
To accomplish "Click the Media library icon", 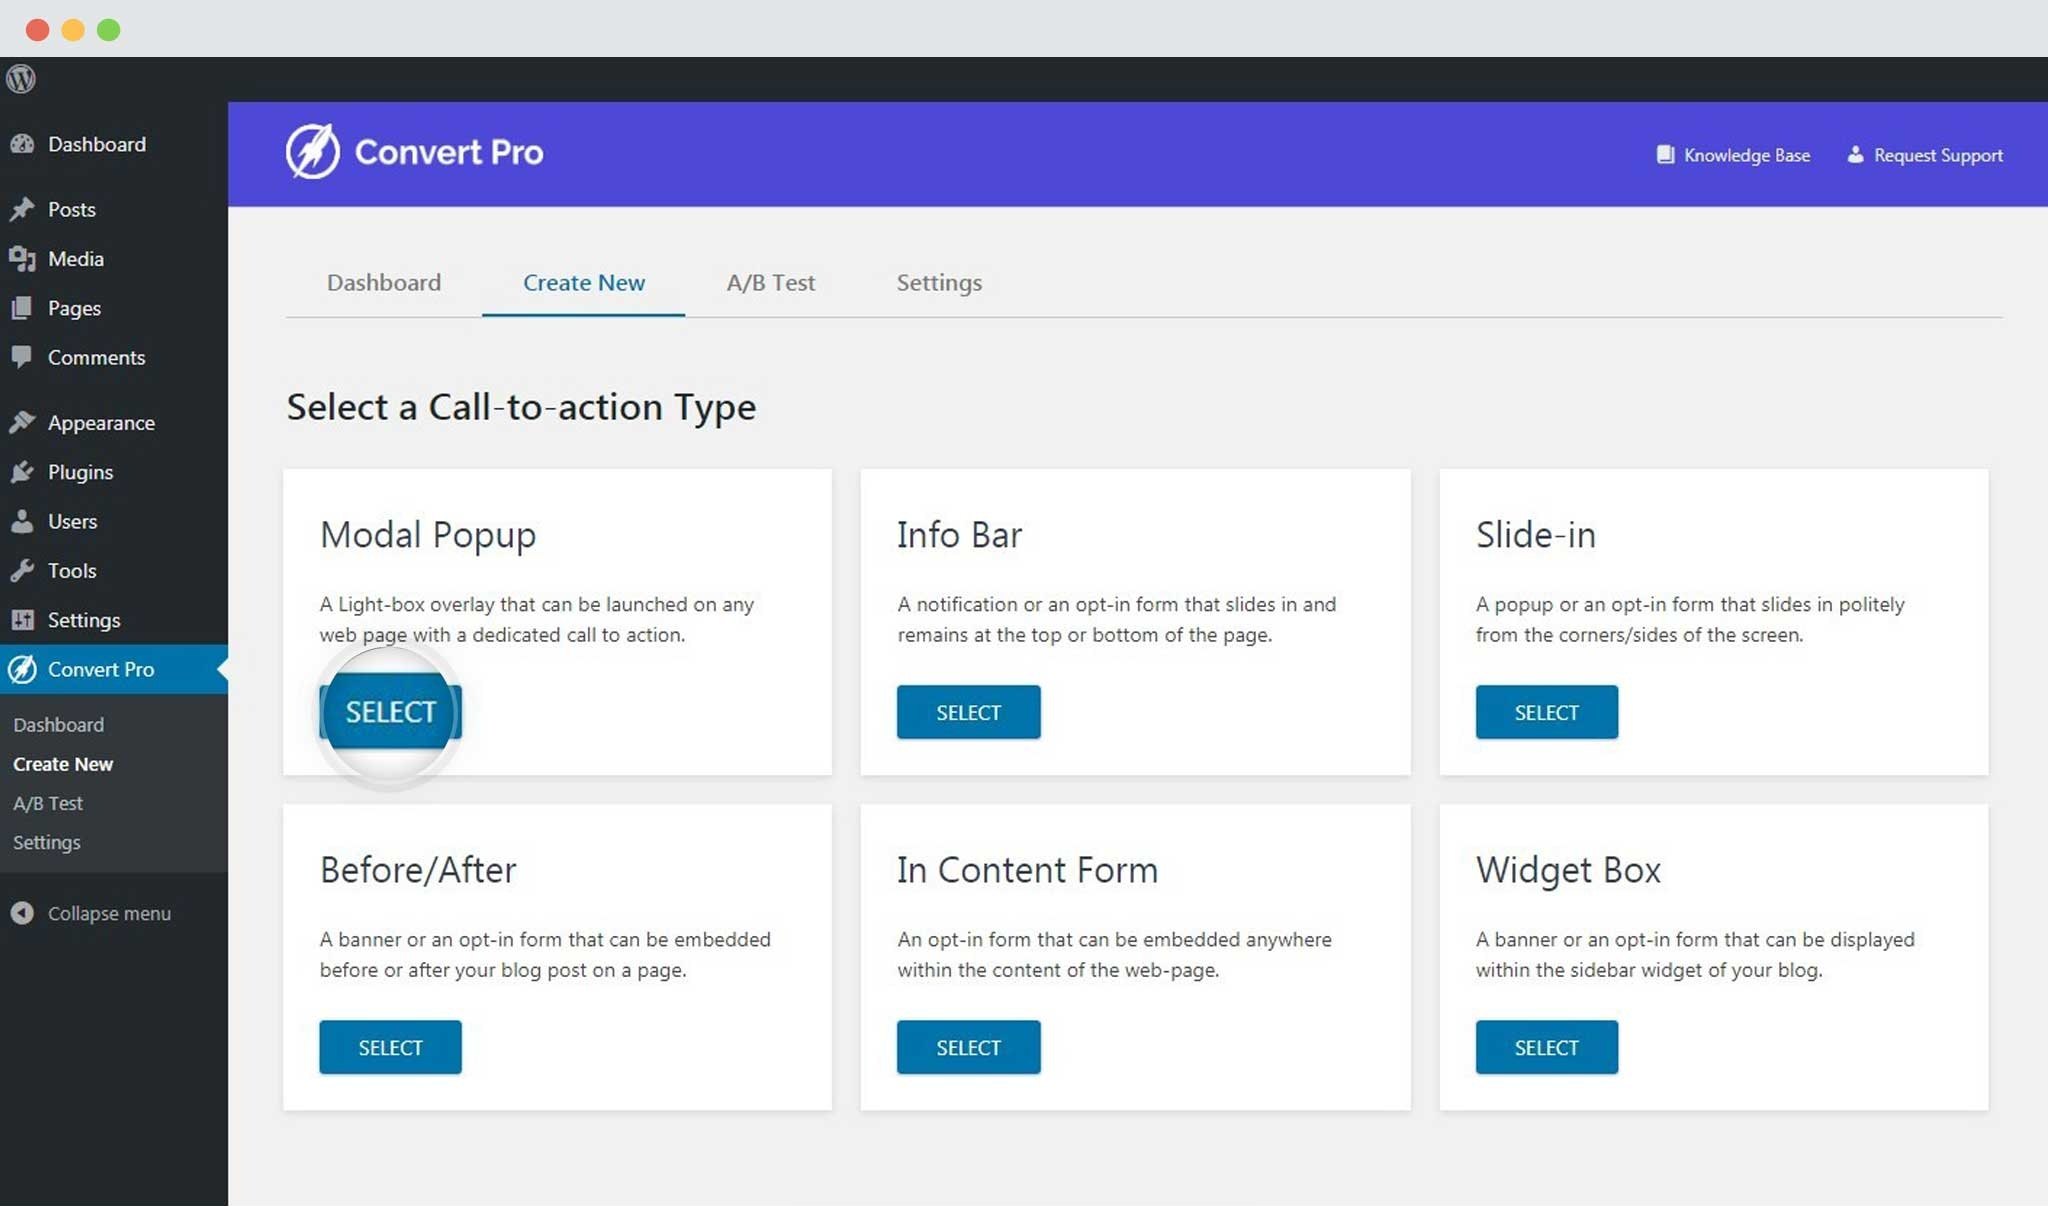I will coord(22,259).
